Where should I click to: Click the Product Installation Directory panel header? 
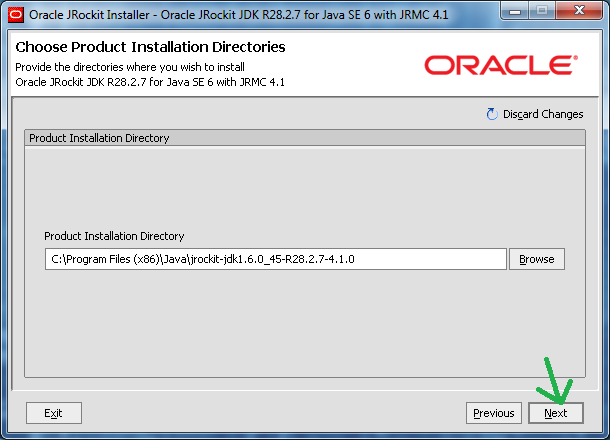[x=100, y=138]
